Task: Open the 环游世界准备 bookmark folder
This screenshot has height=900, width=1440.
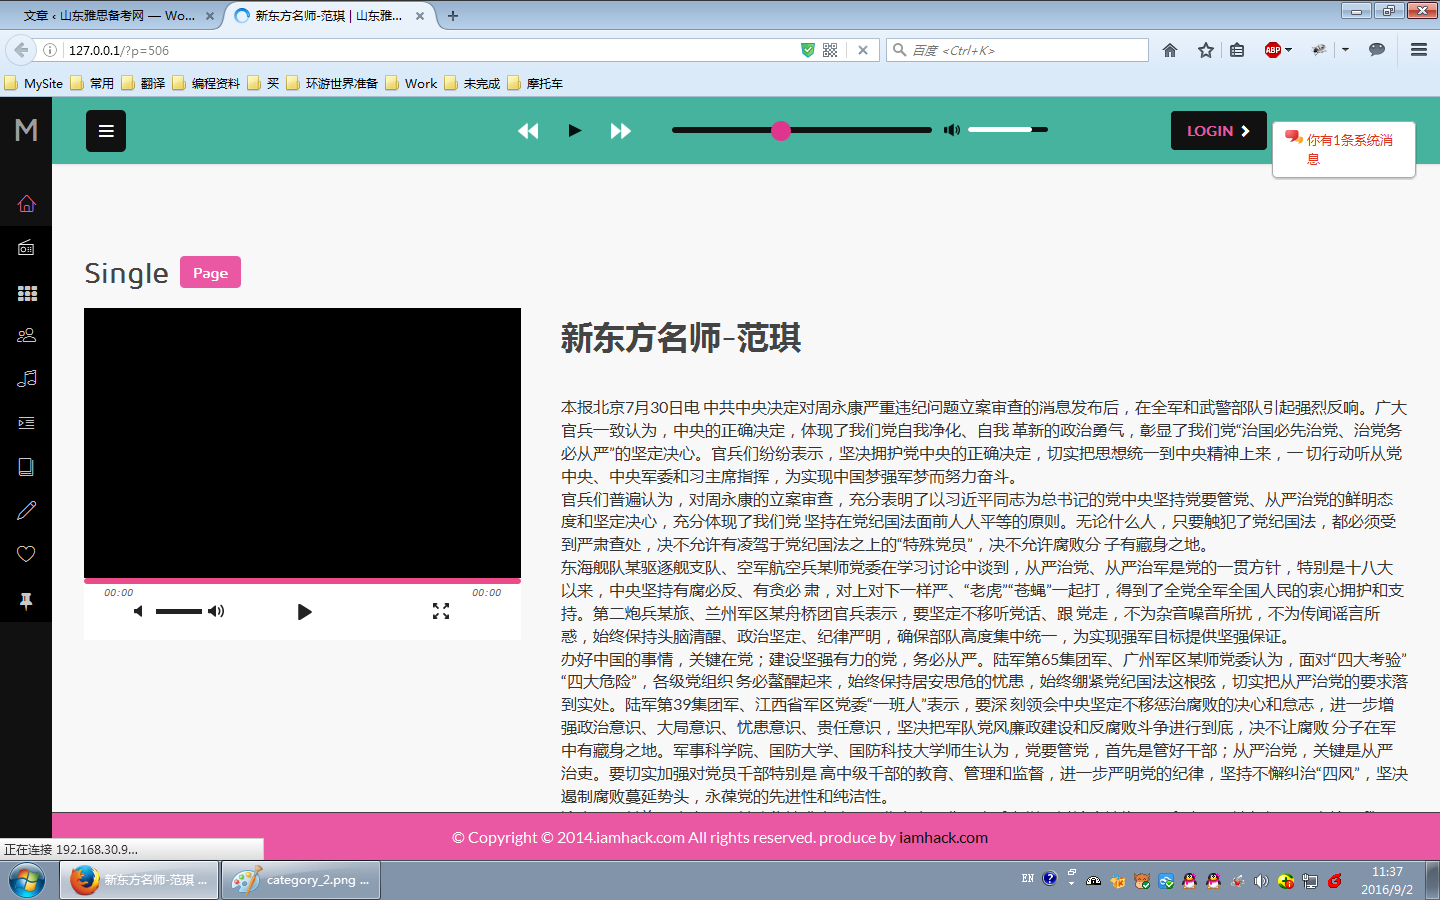Action: coord(332,83)
